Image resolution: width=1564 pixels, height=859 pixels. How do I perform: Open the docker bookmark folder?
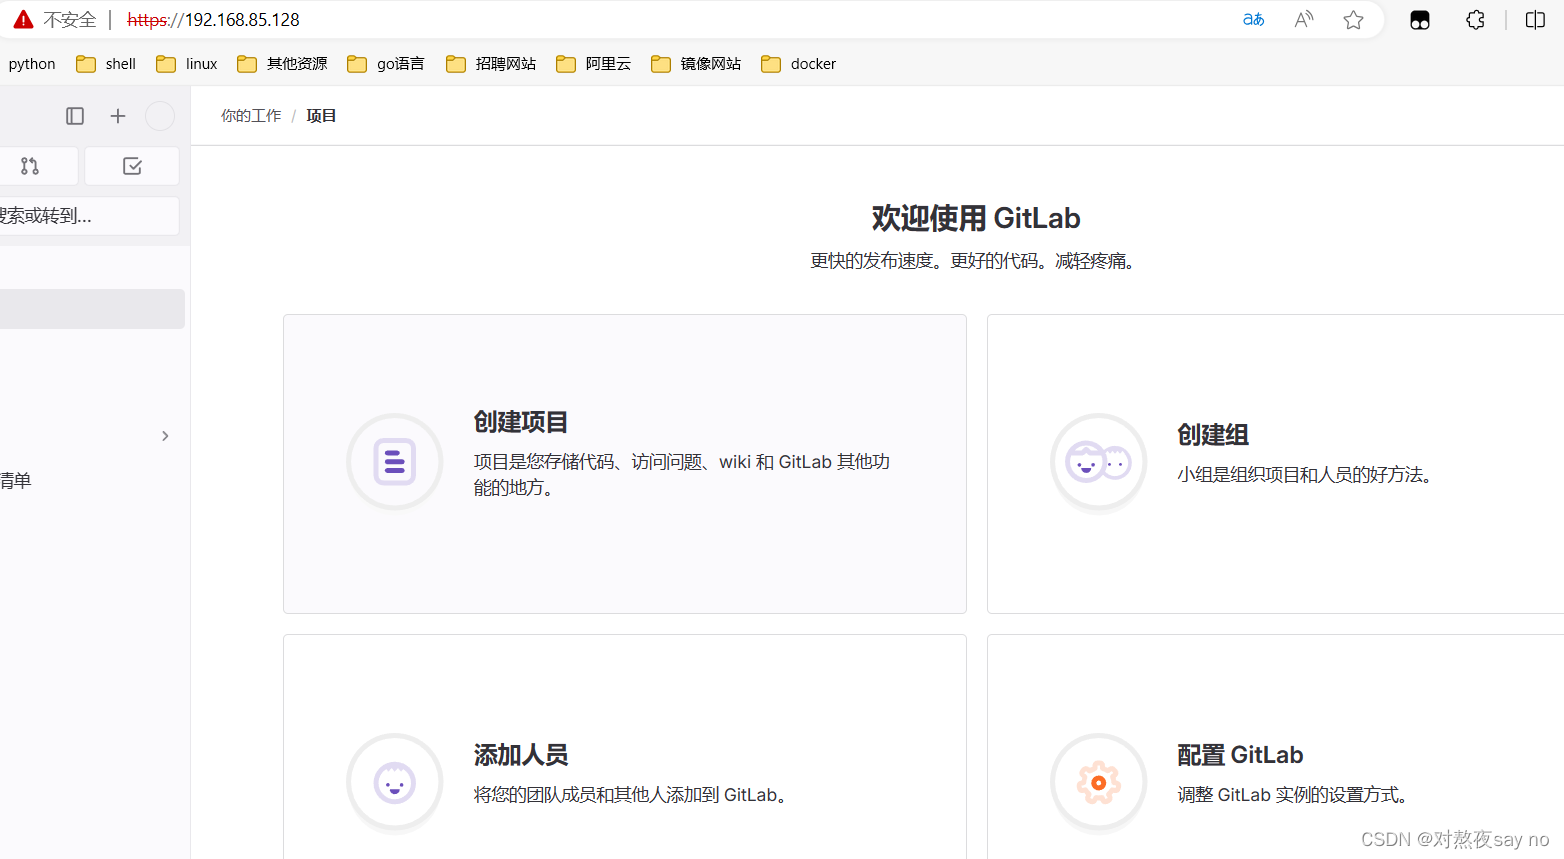798,64
